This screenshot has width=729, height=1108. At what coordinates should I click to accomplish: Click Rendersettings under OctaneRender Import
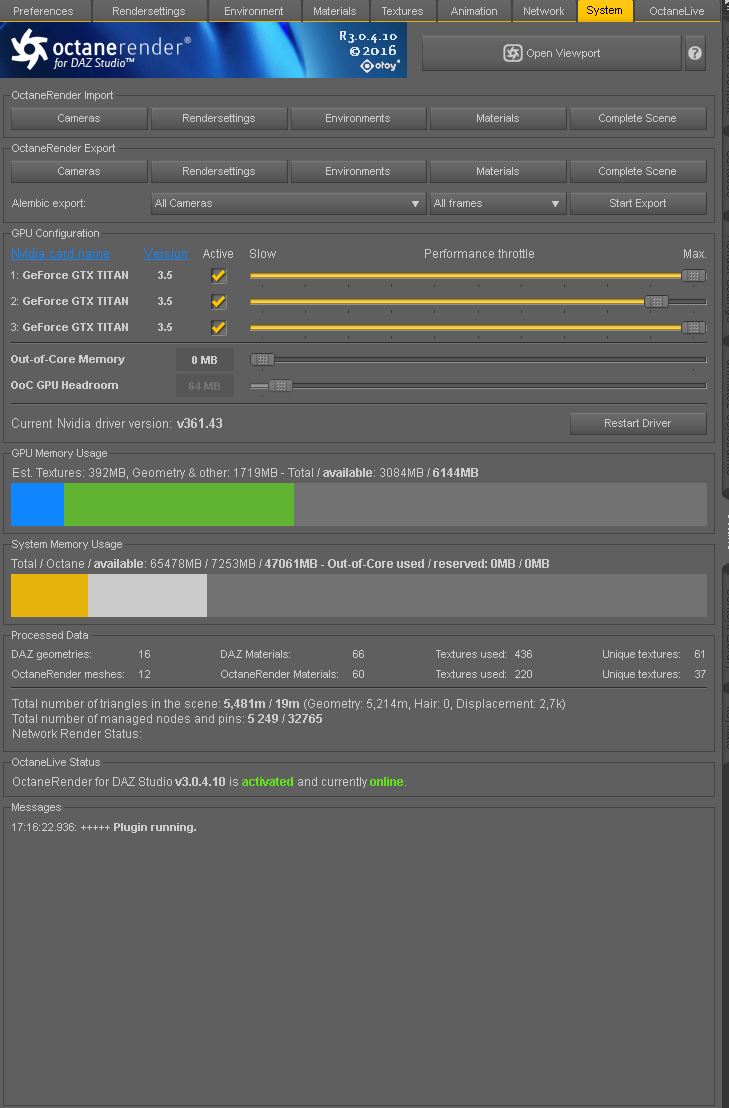pyautogui.click(x=219, y=118)
